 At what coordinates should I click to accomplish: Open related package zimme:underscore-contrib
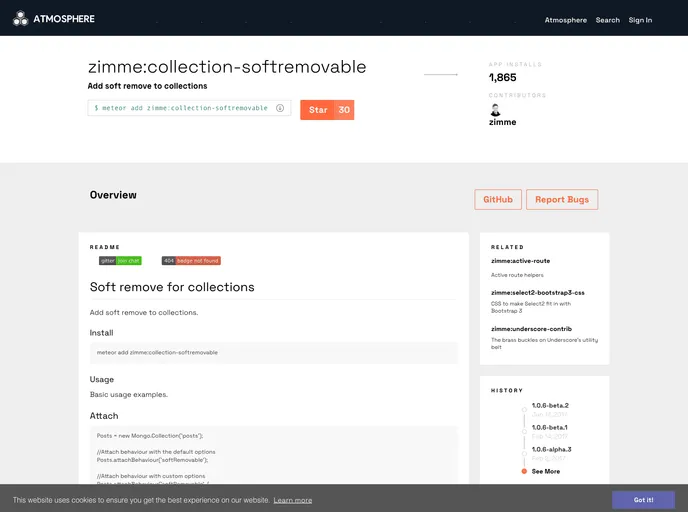point(531,329)
